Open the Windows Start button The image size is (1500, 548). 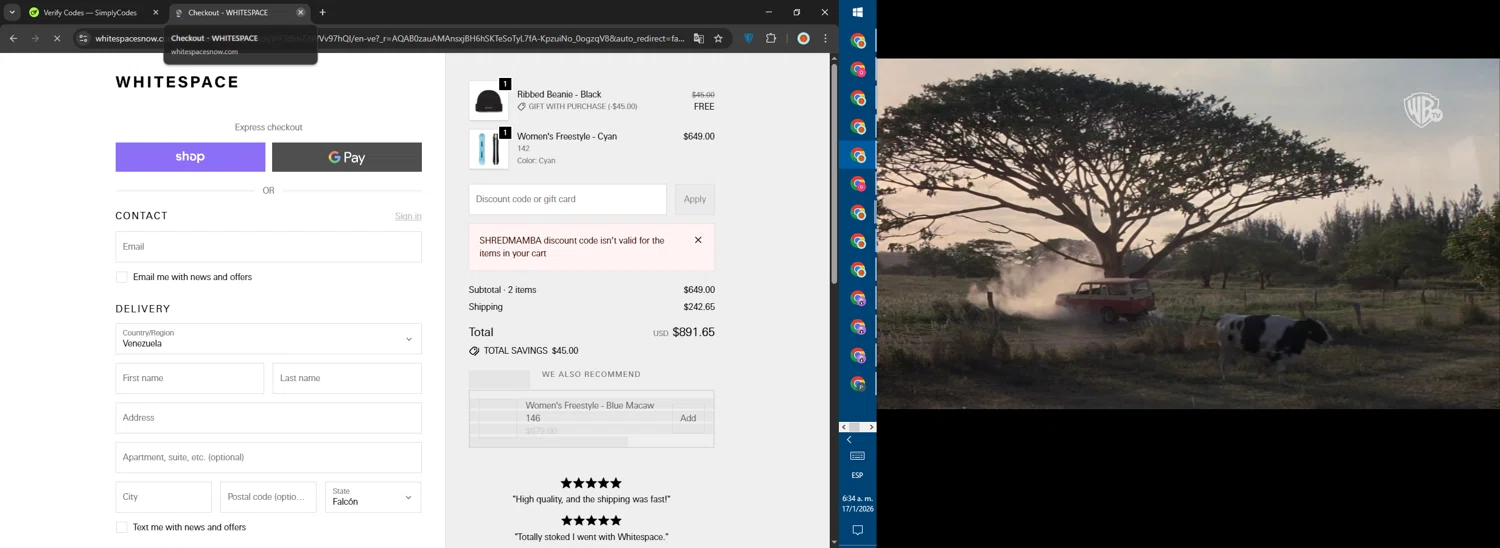[857, 12]
